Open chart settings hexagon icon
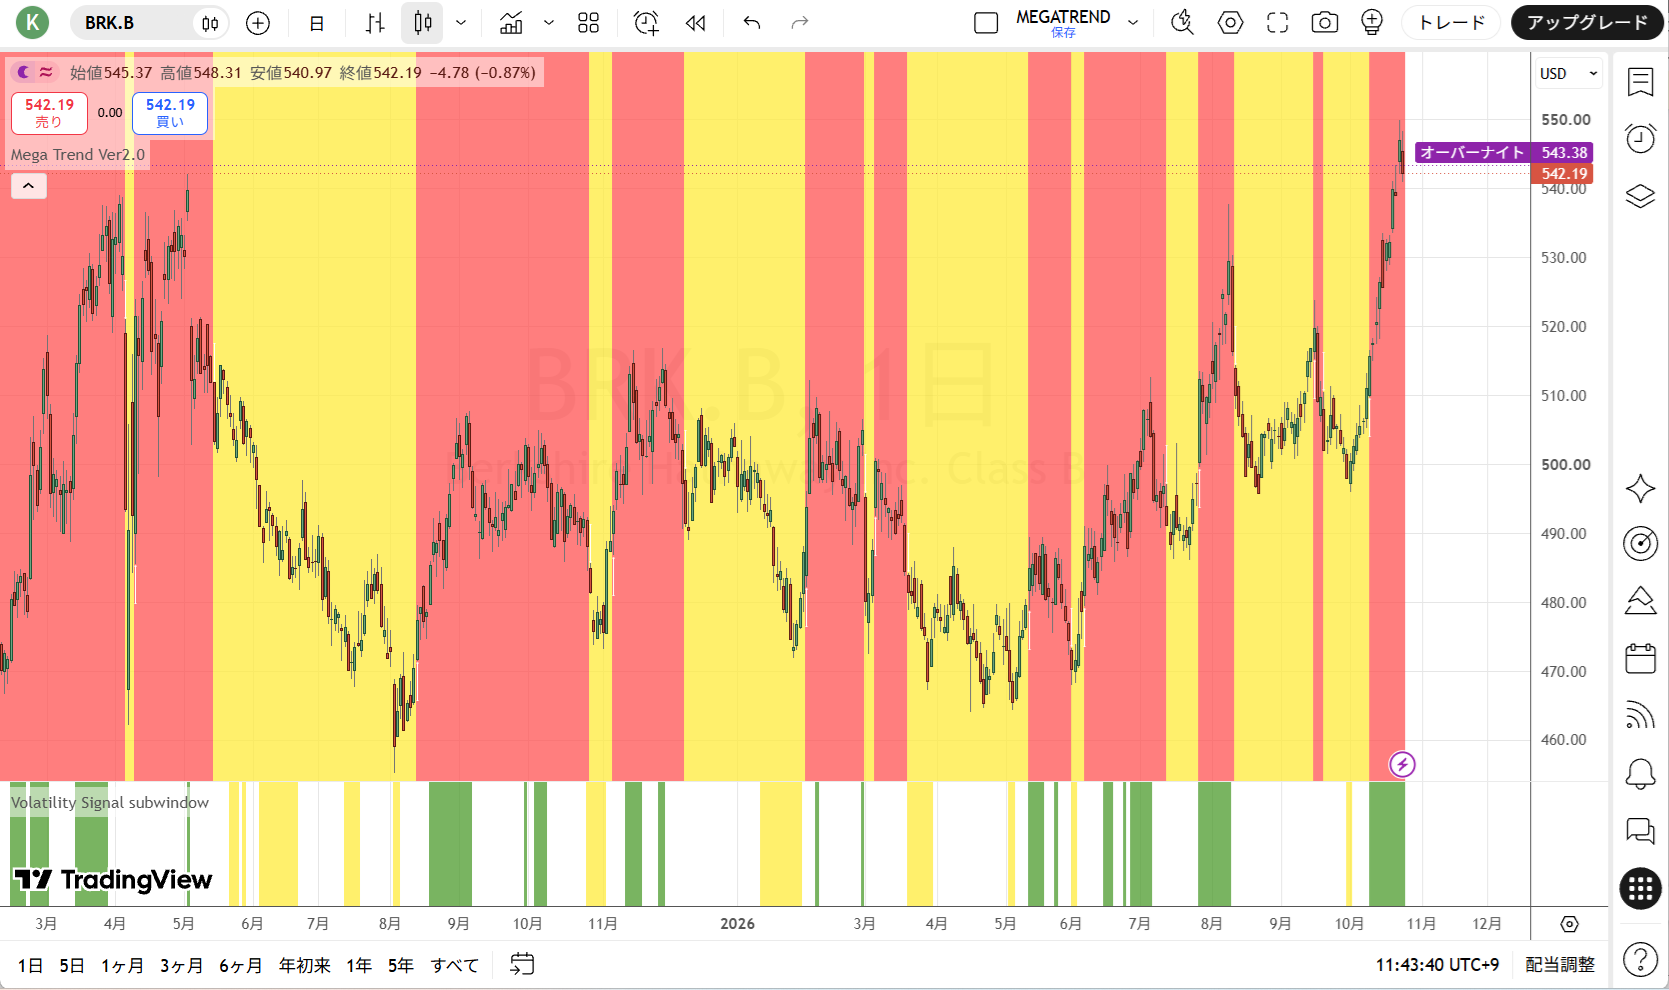 coord(1230,23)
